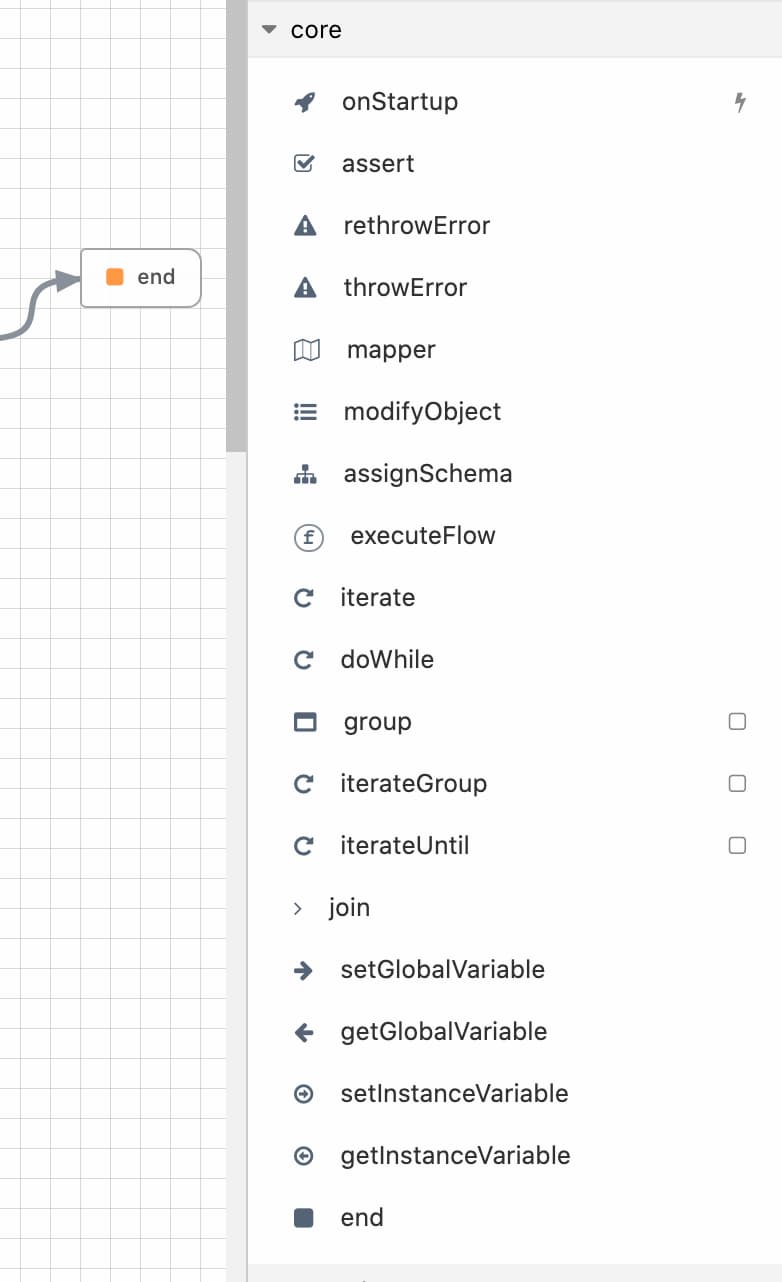Click the end node on canvas

[140, 277]
